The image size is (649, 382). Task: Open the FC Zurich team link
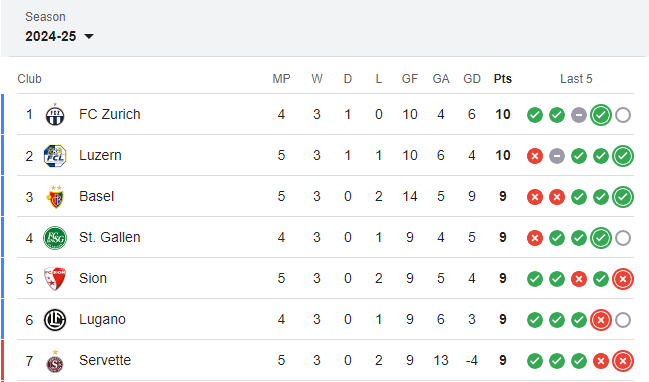[110, 114]
